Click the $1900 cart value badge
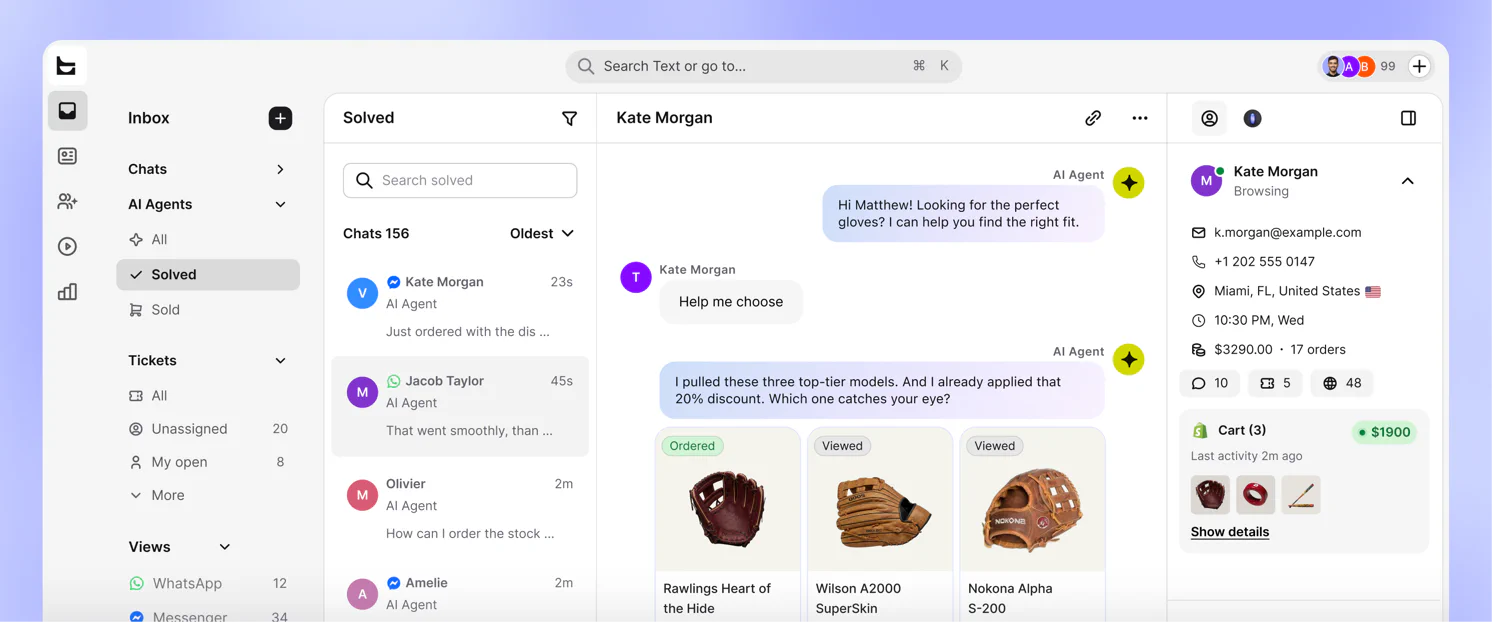This screenshot has height=622, width=1492. coord(1384,432)
